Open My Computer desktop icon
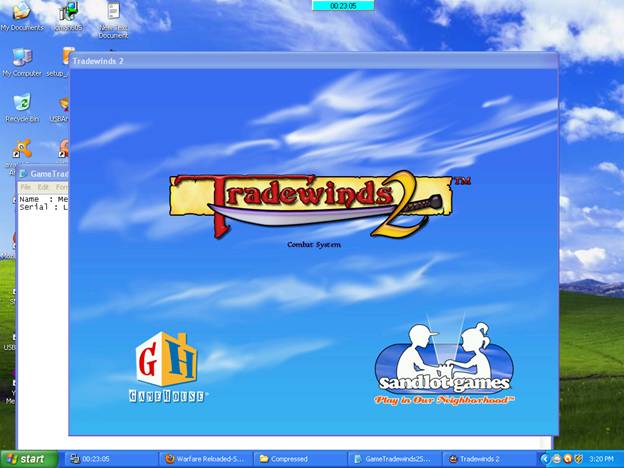 point(22,62)
